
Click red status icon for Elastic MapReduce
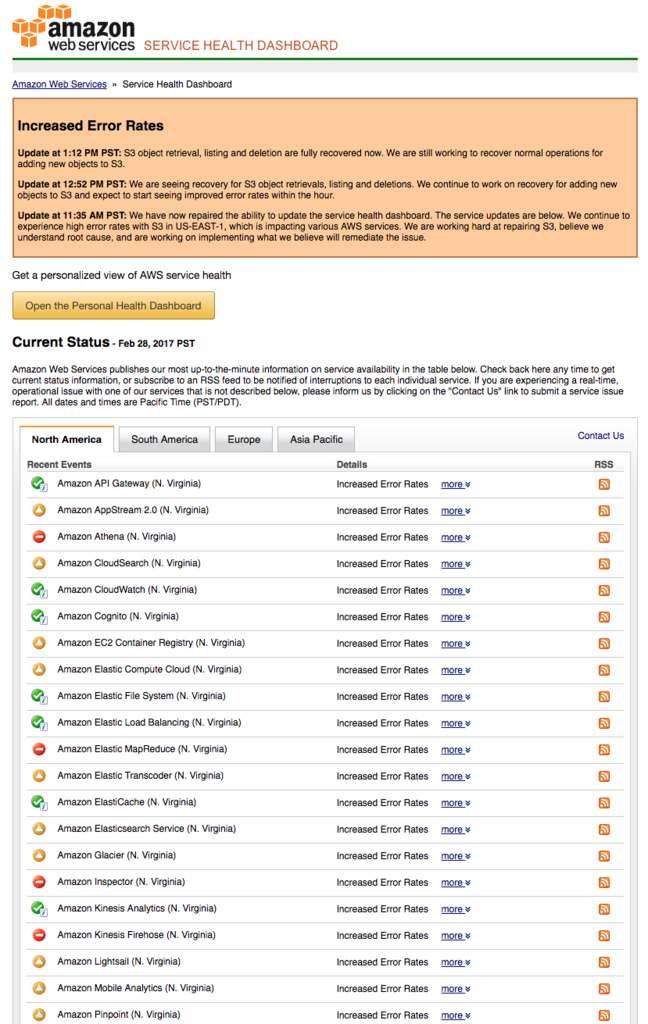pyautogui.click(x=39, y=749)
